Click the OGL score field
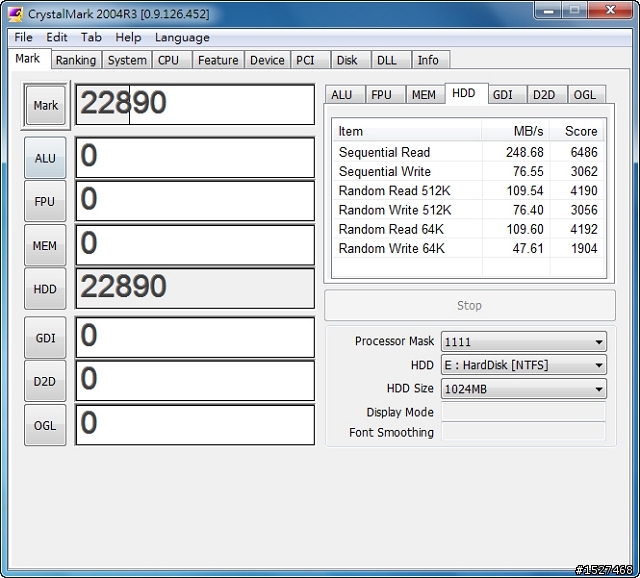 click(195, 425)
